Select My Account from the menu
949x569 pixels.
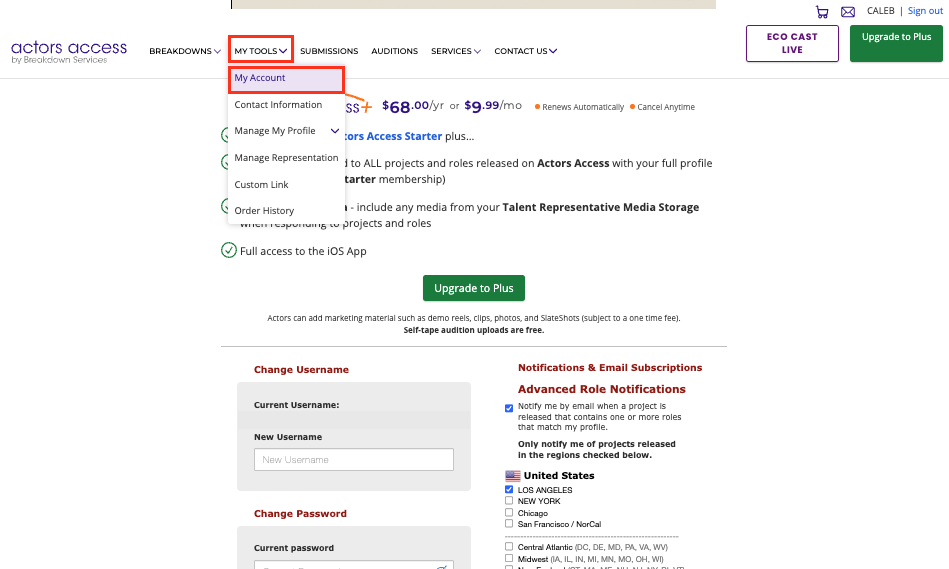tap(286, 78)
